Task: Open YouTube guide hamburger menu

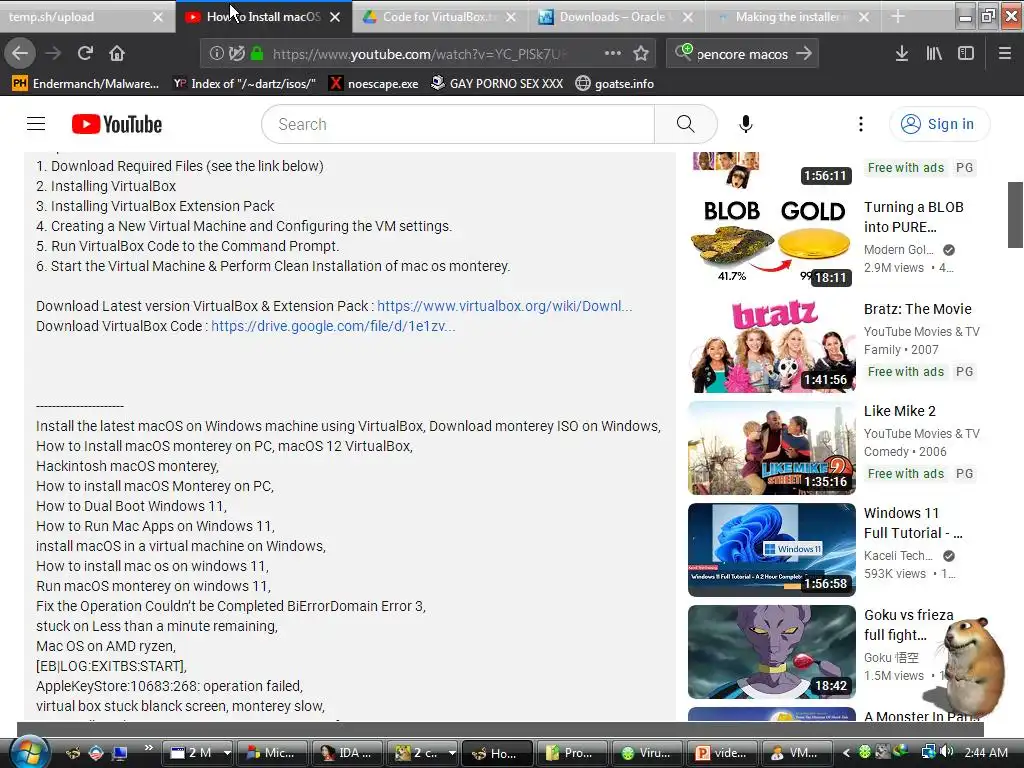Action: pos(36,124)
